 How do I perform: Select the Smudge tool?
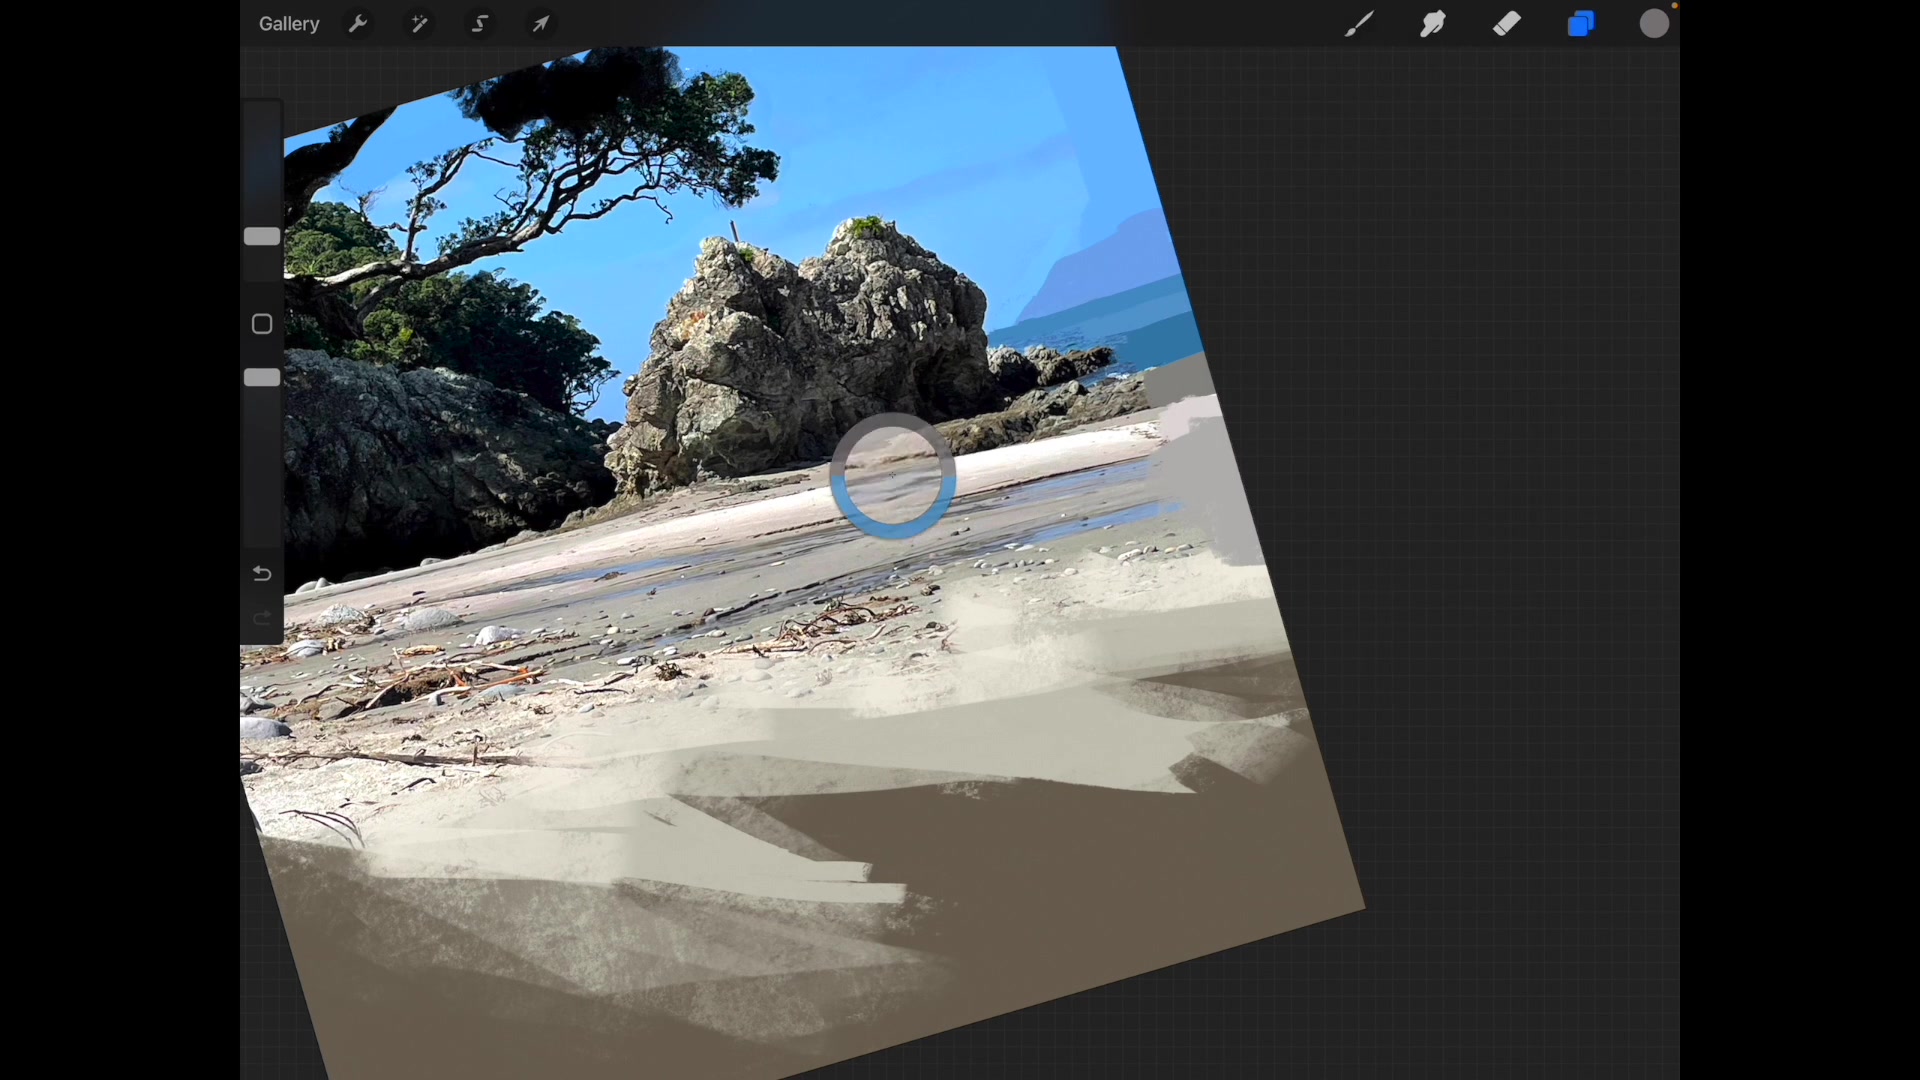(1433, 24)
